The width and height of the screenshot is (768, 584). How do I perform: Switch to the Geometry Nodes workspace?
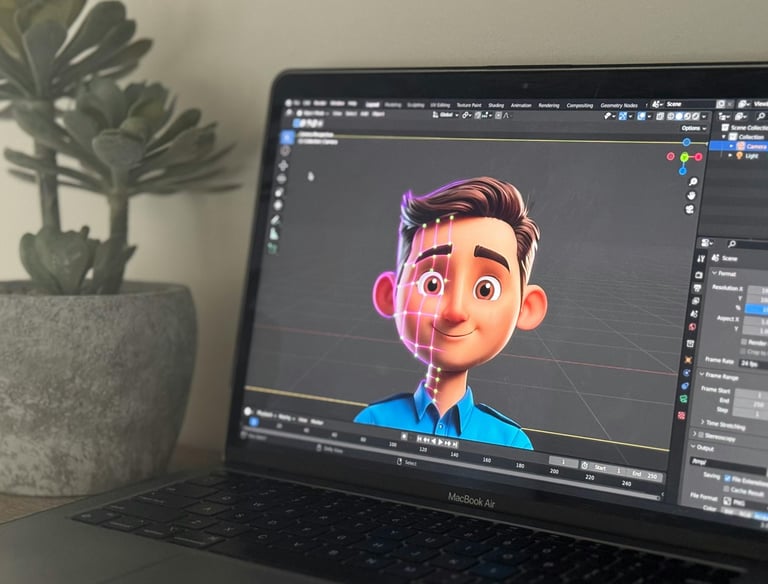619,105
